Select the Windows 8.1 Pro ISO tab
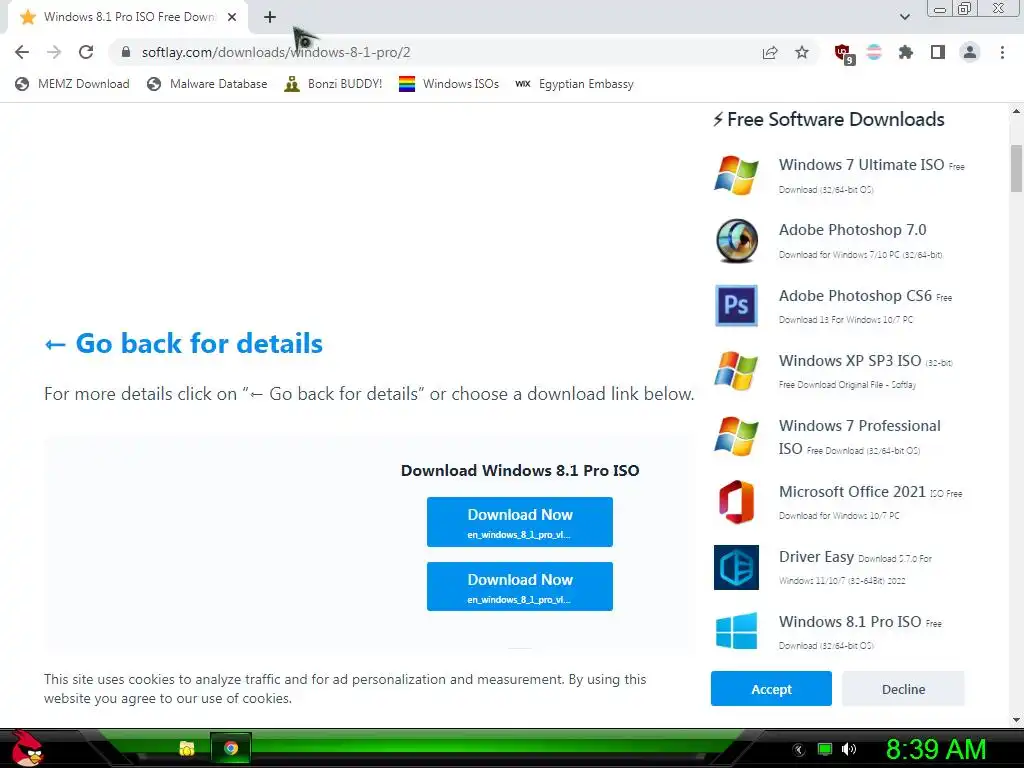Viewport: 1024px width, 768px height. pos(128,17)
